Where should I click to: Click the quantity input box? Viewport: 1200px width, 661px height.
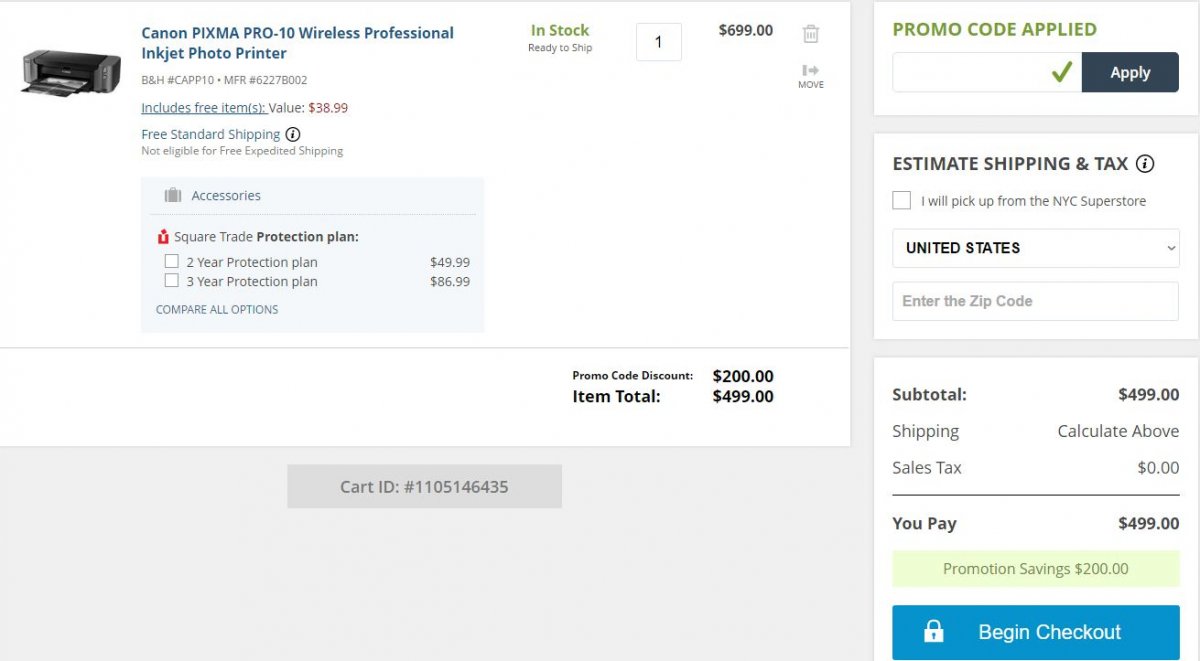(659, 42)
